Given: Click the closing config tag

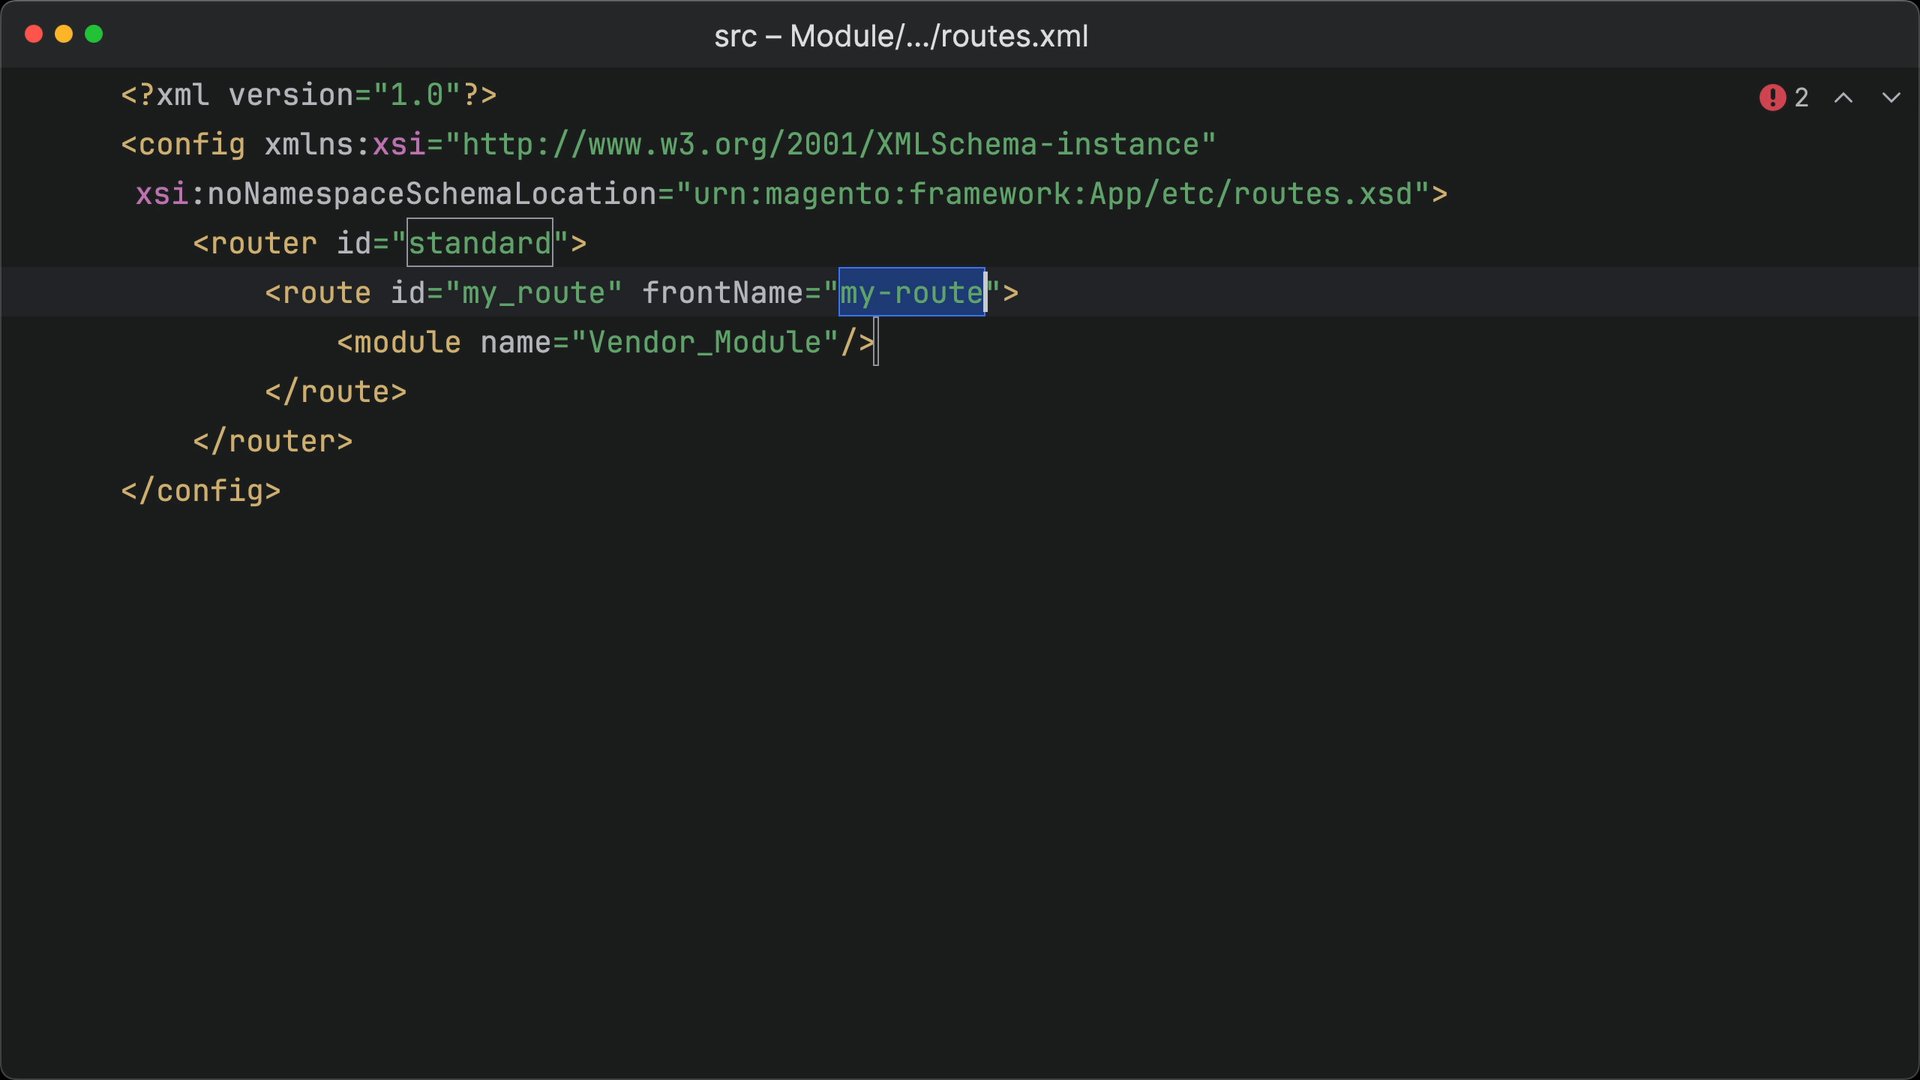Looking at the screenshot, I should (201, 491).
